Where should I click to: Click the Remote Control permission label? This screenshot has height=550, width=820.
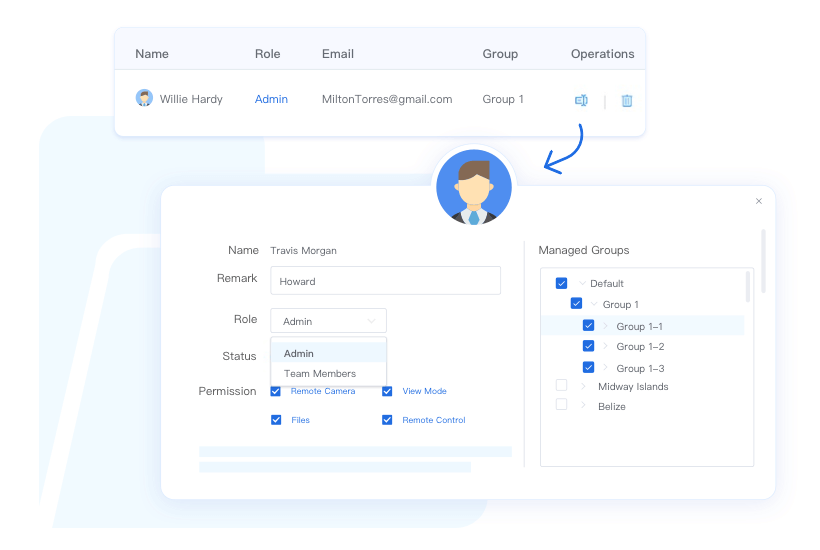click(x=434, y=420)
